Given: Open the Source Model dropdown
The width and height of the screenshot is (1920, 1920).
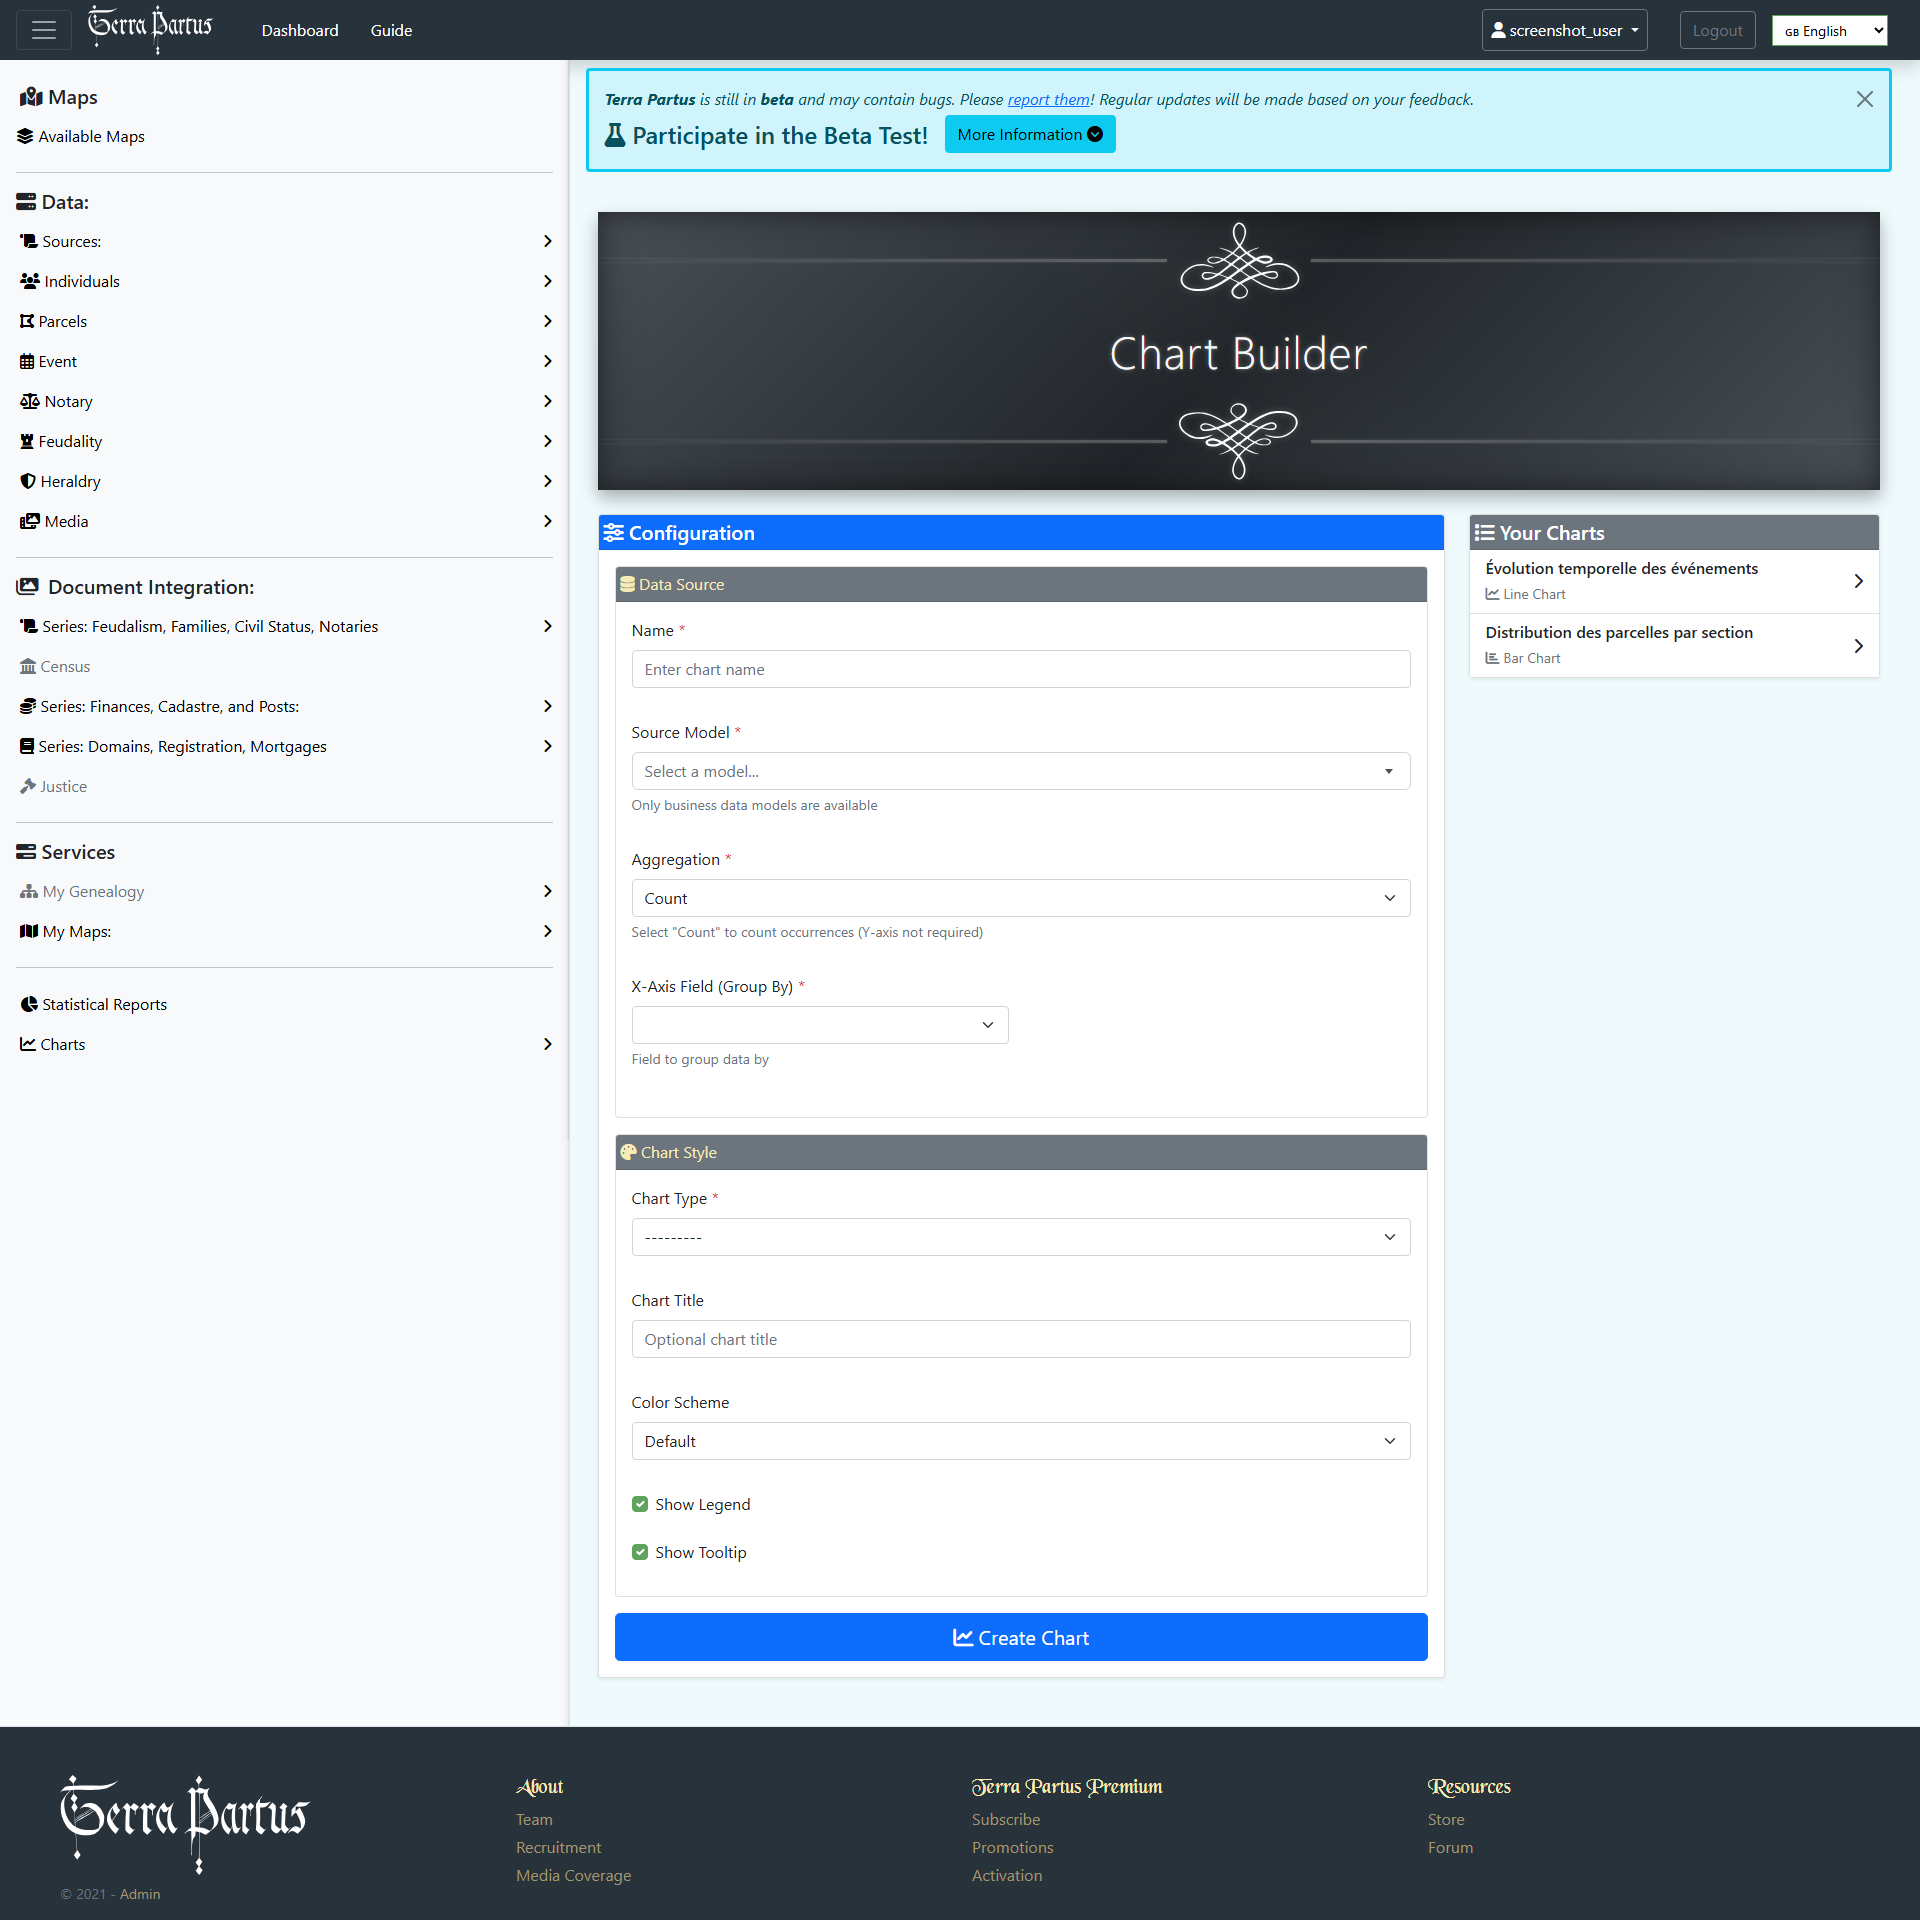Looking at the screenshot, I should [1020, 771].
